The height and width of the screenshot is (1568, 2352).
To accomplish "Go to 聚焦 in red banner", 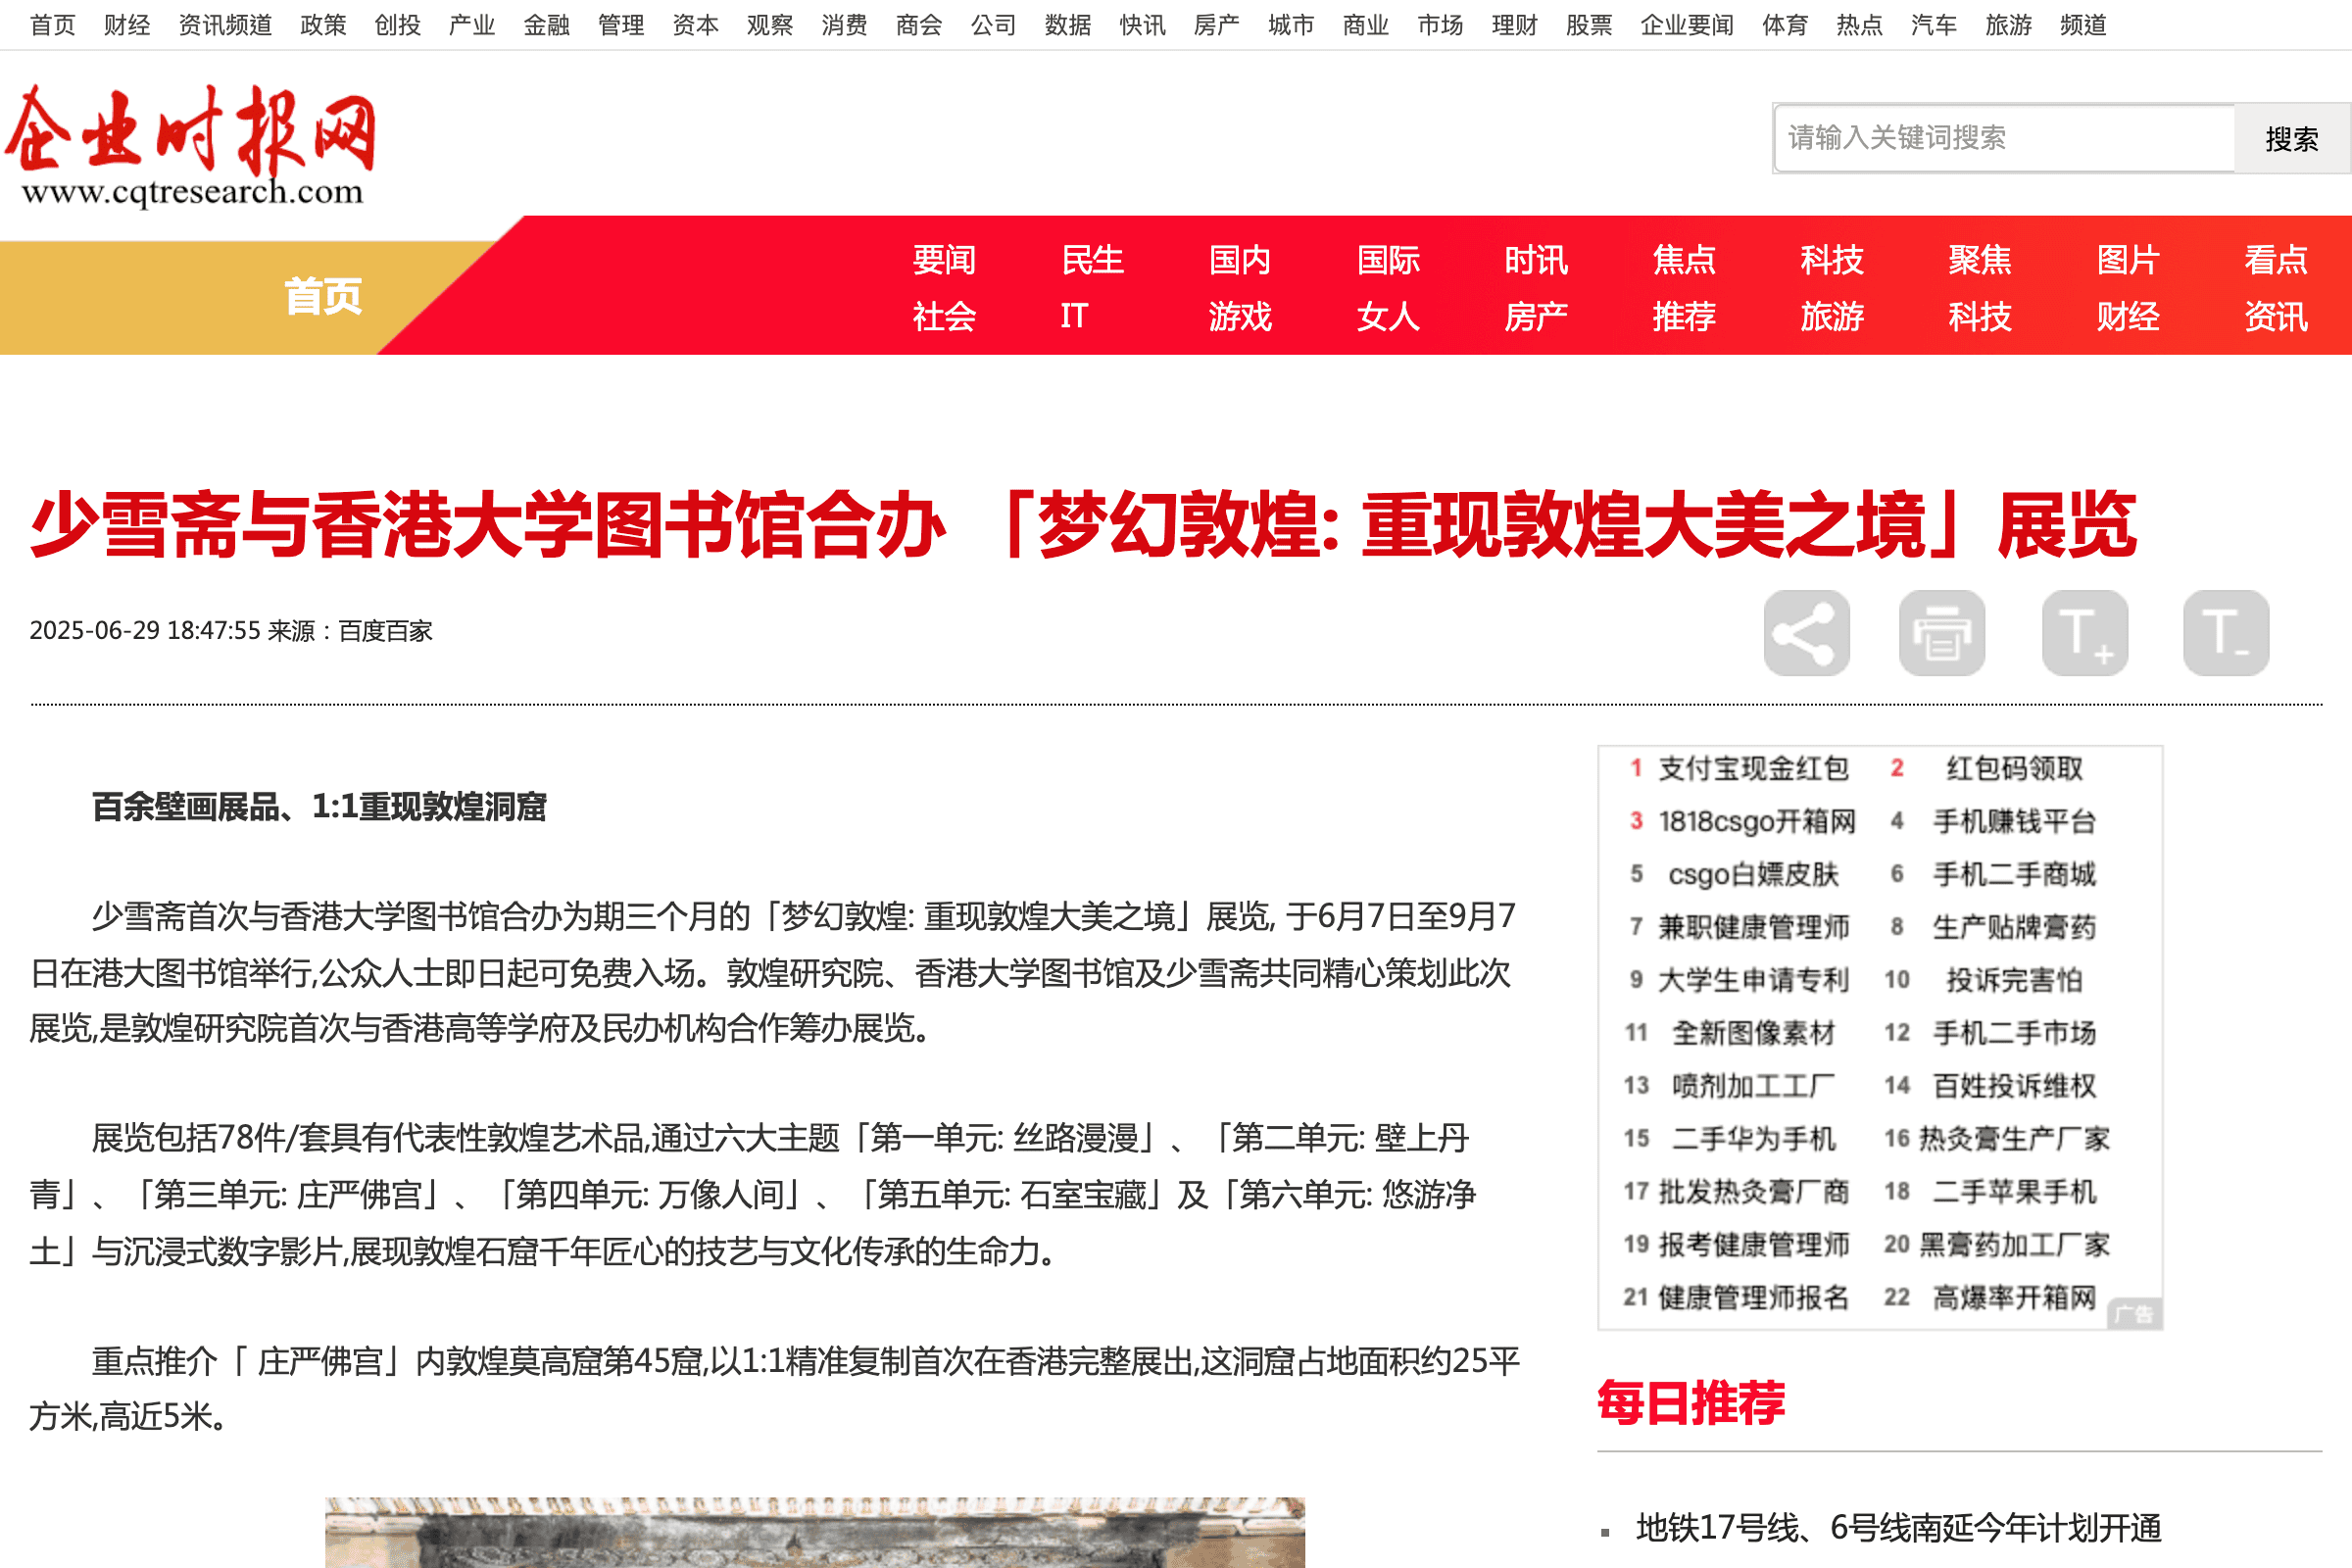I will tap(1980, 260).
